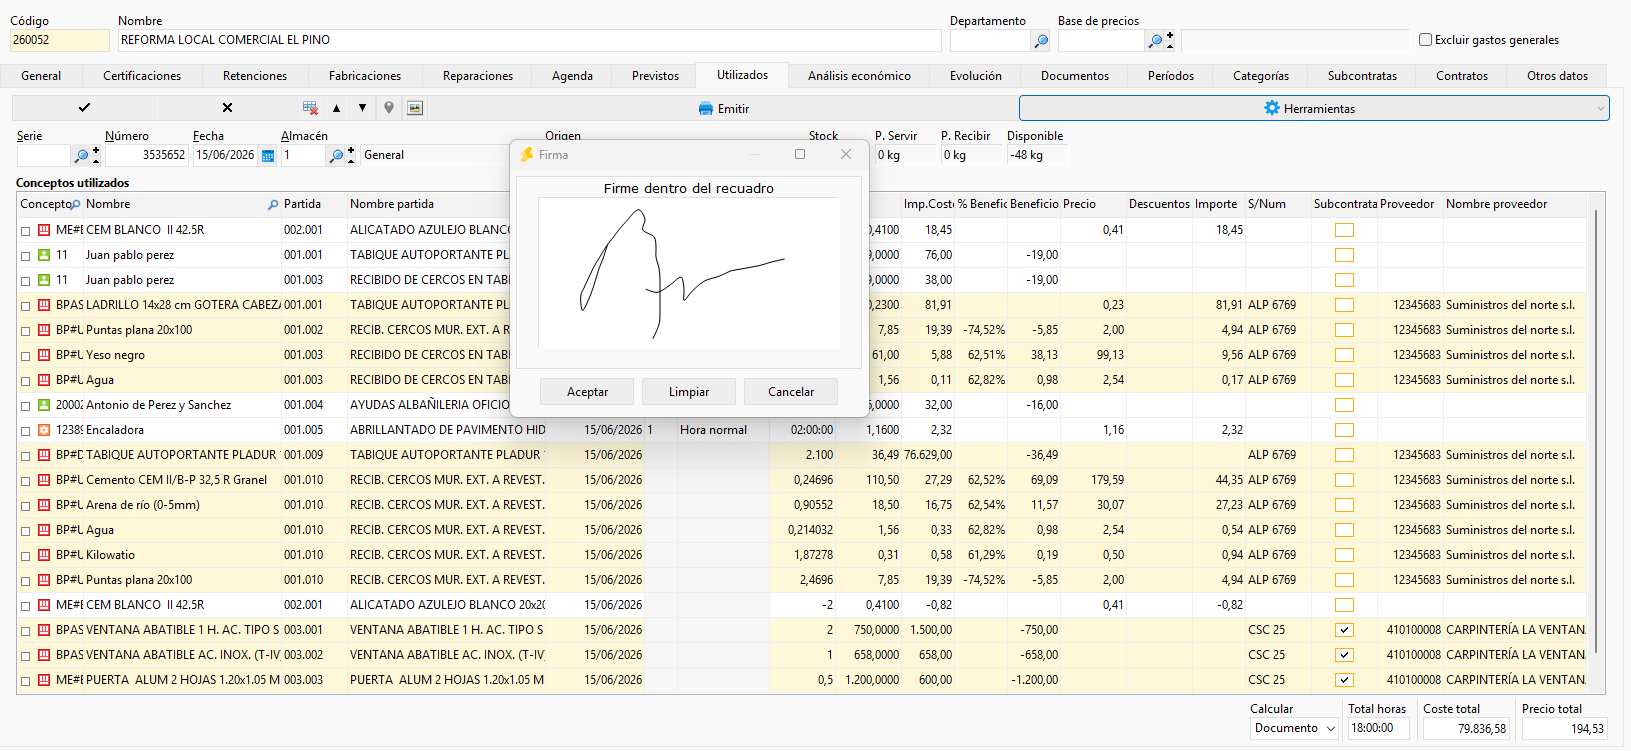This screenshot has height=751, width=1631.
Task: Tick the row checkbox for Encaladora
Action: (26, 430)
